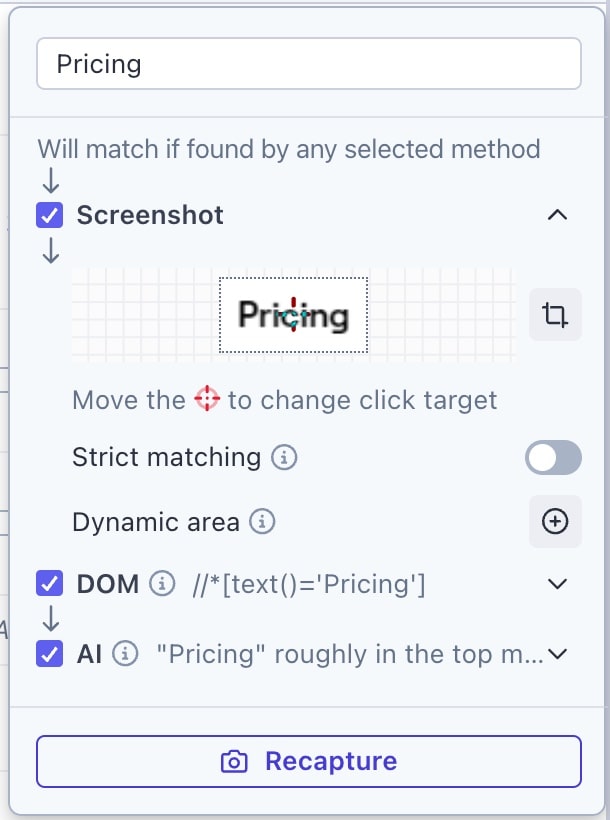Uncheck the Screenshot checkbox

[x=50, y=215]
